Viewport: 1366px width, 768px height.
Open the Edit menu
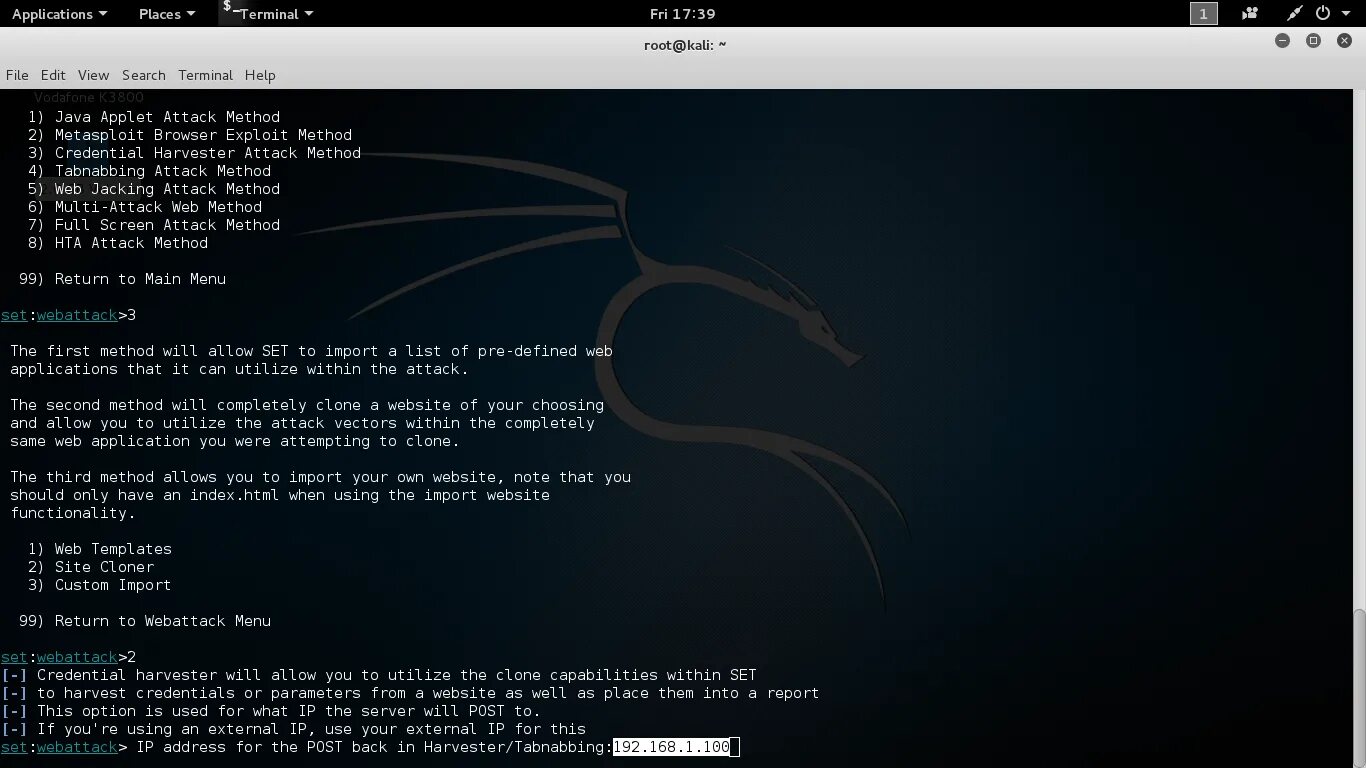[x=53, y=75]
